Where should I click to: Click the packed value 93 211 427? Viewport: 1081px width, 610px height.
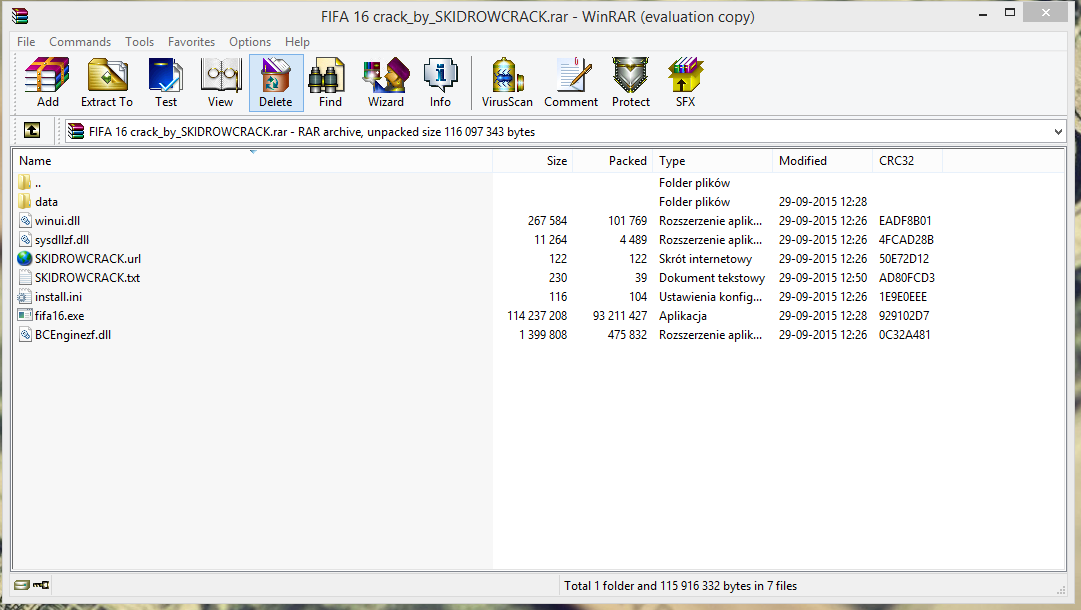coord(620,316)
